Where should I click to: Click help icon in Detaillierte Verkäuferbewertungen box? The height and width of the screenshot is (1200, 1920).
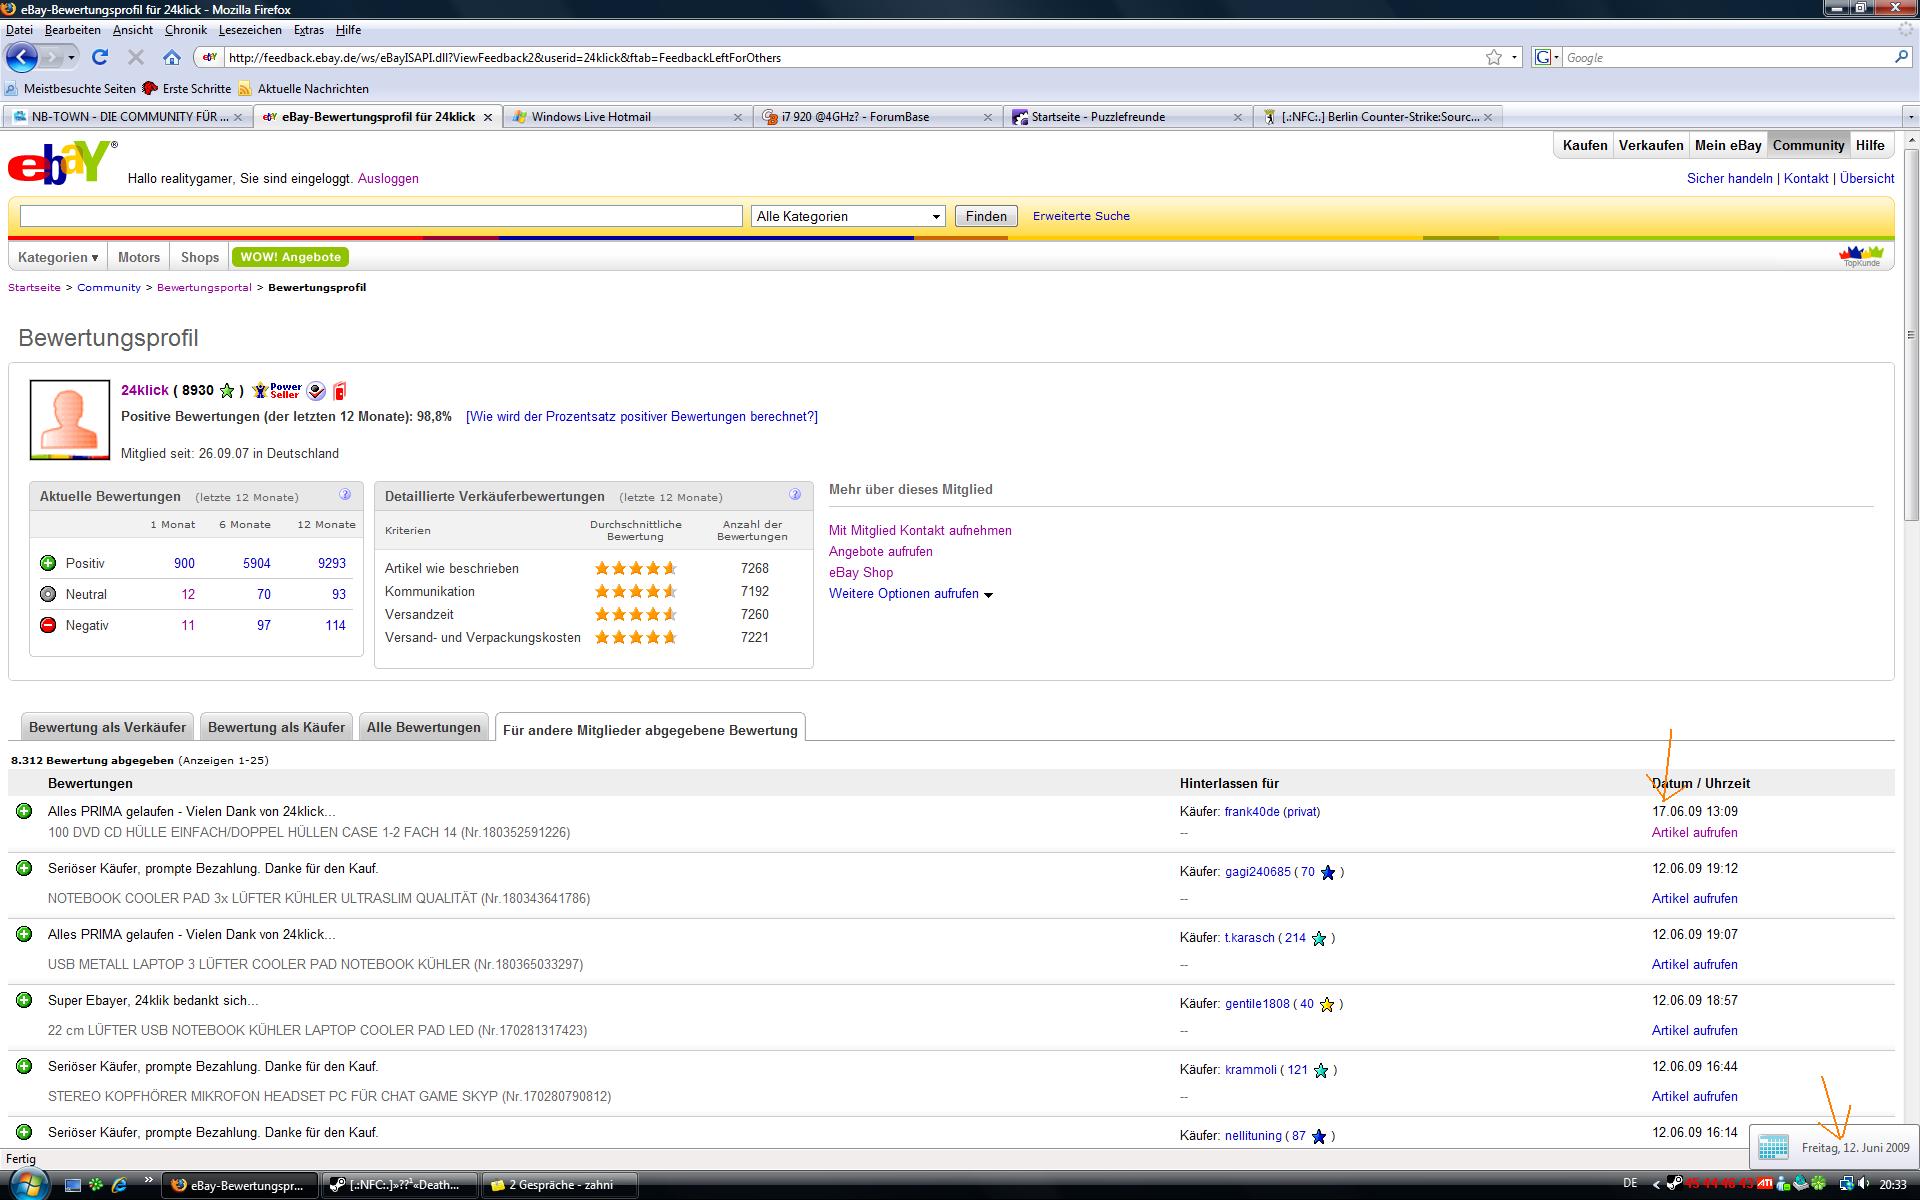[795, 495]
